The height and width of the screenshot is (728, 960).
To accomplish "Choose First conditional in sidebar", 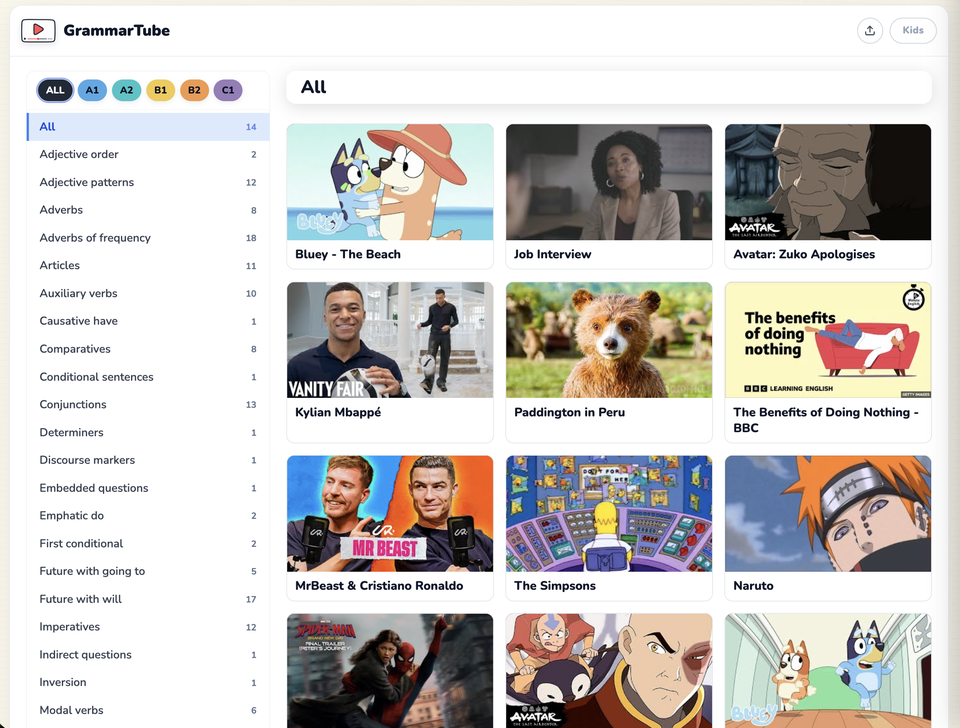I will pyautogui.click(x=148, y=543).
